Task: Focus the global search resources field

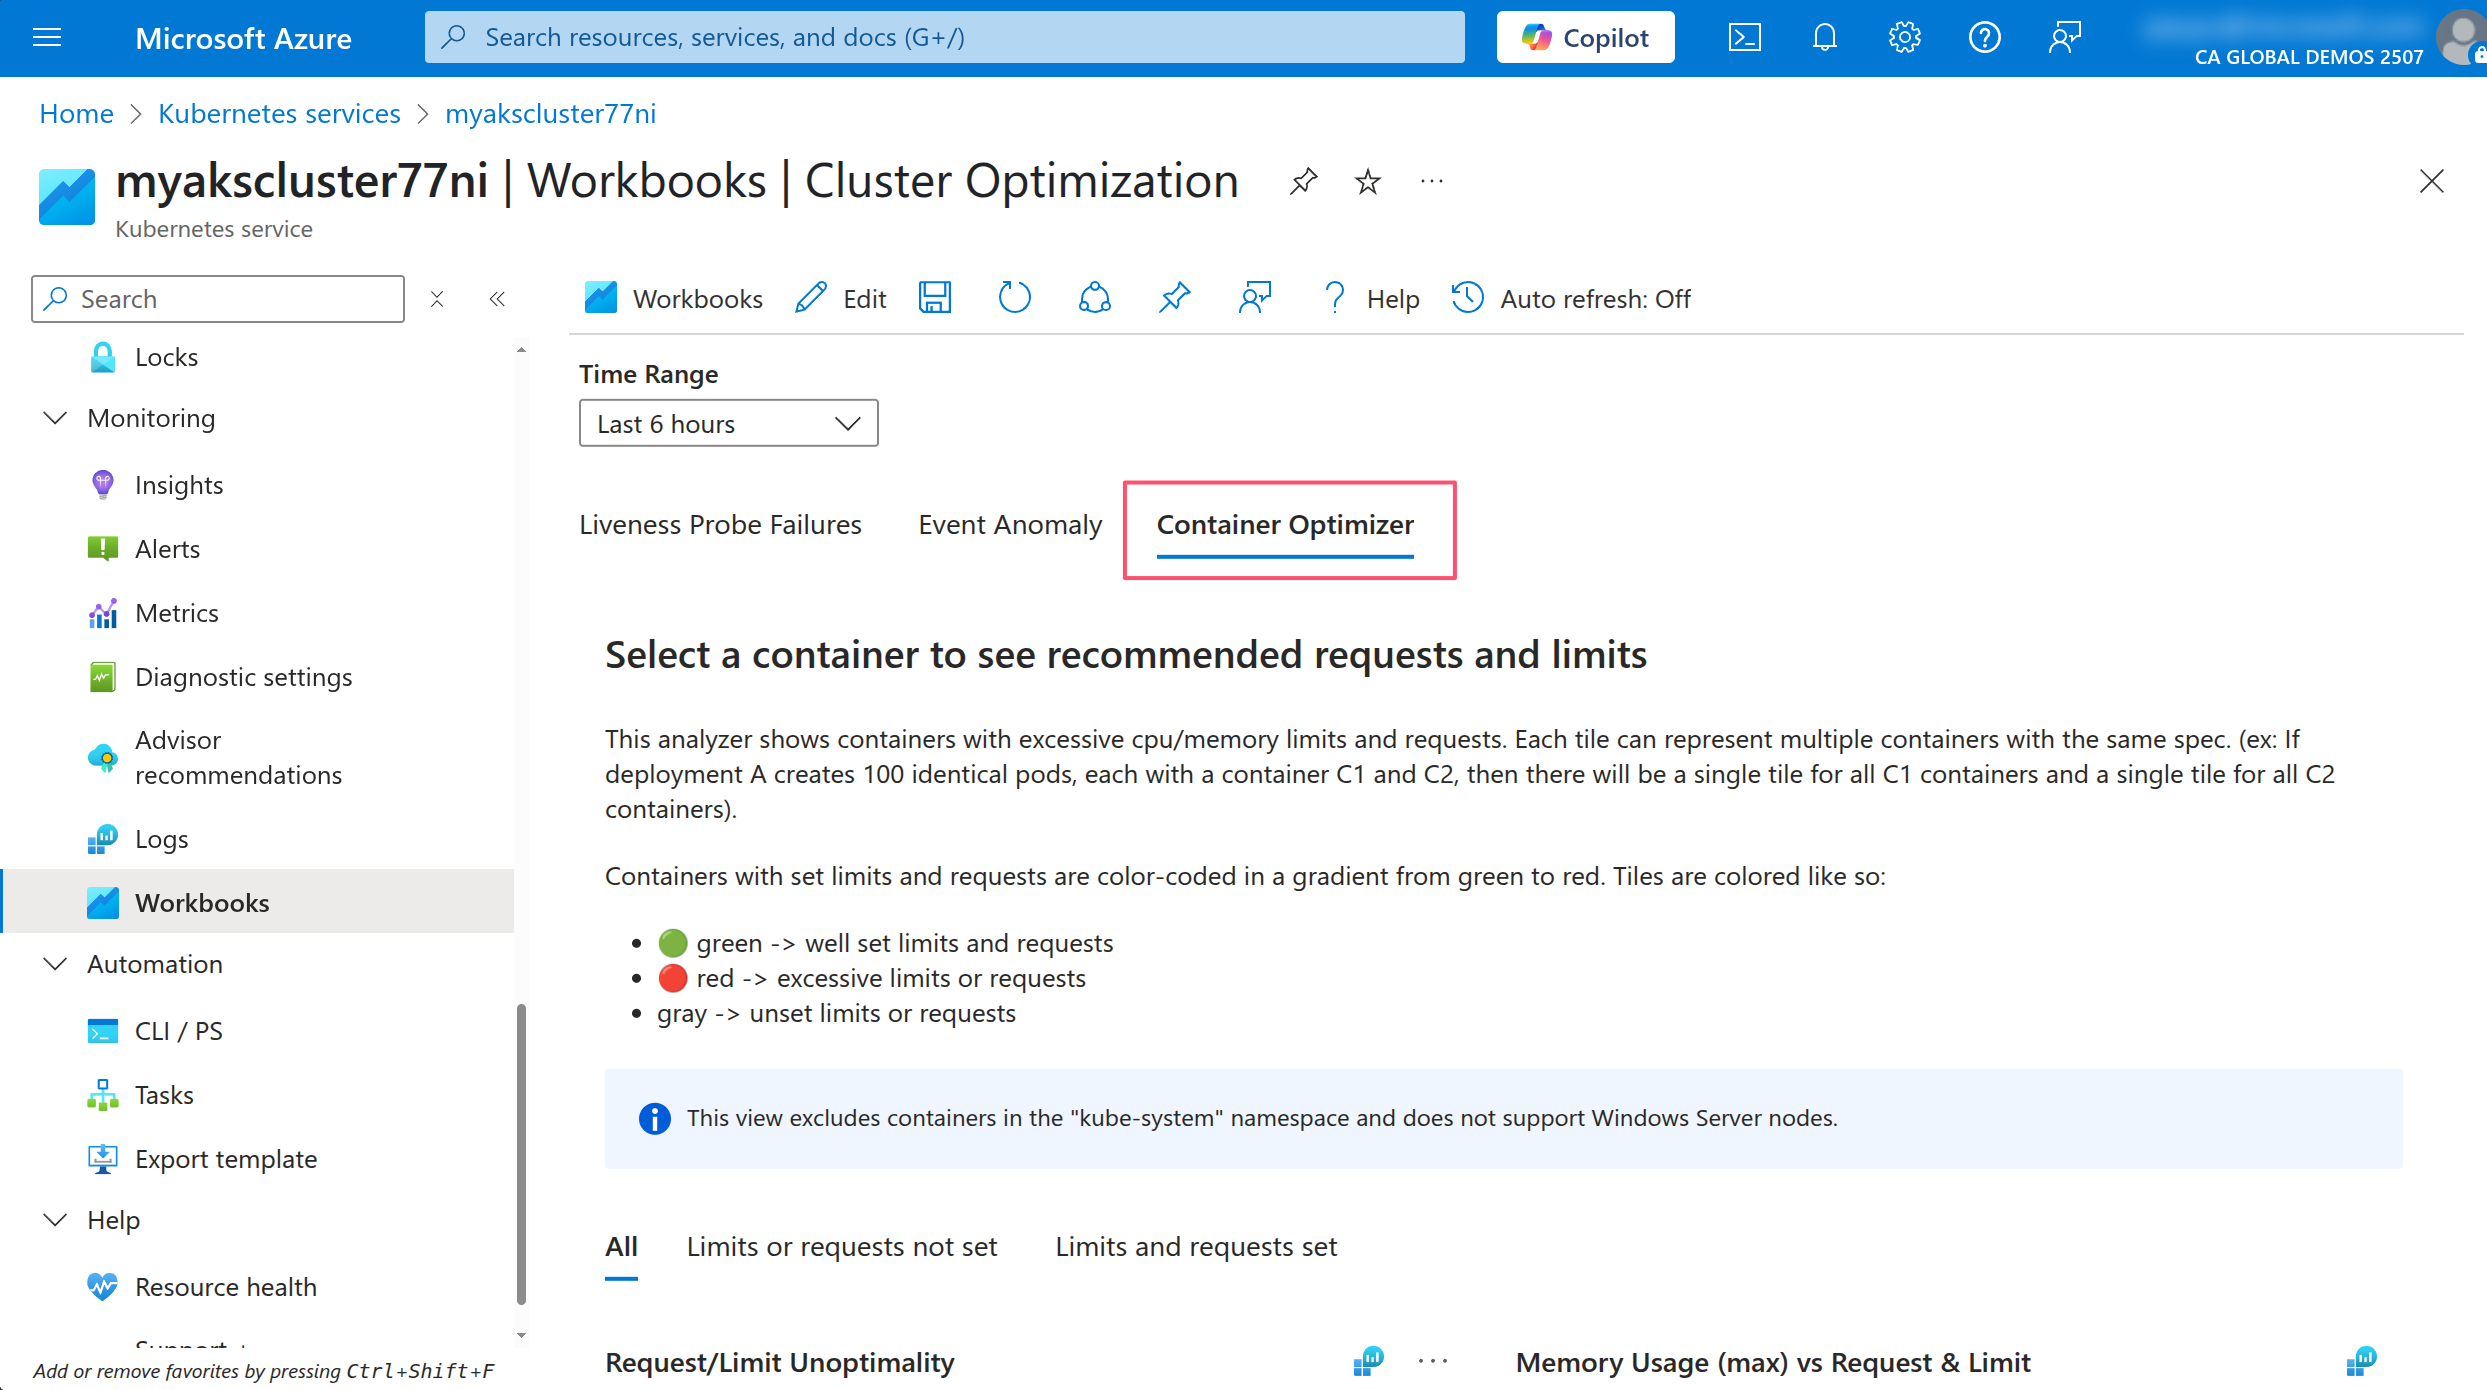Action: pos(944,38)
